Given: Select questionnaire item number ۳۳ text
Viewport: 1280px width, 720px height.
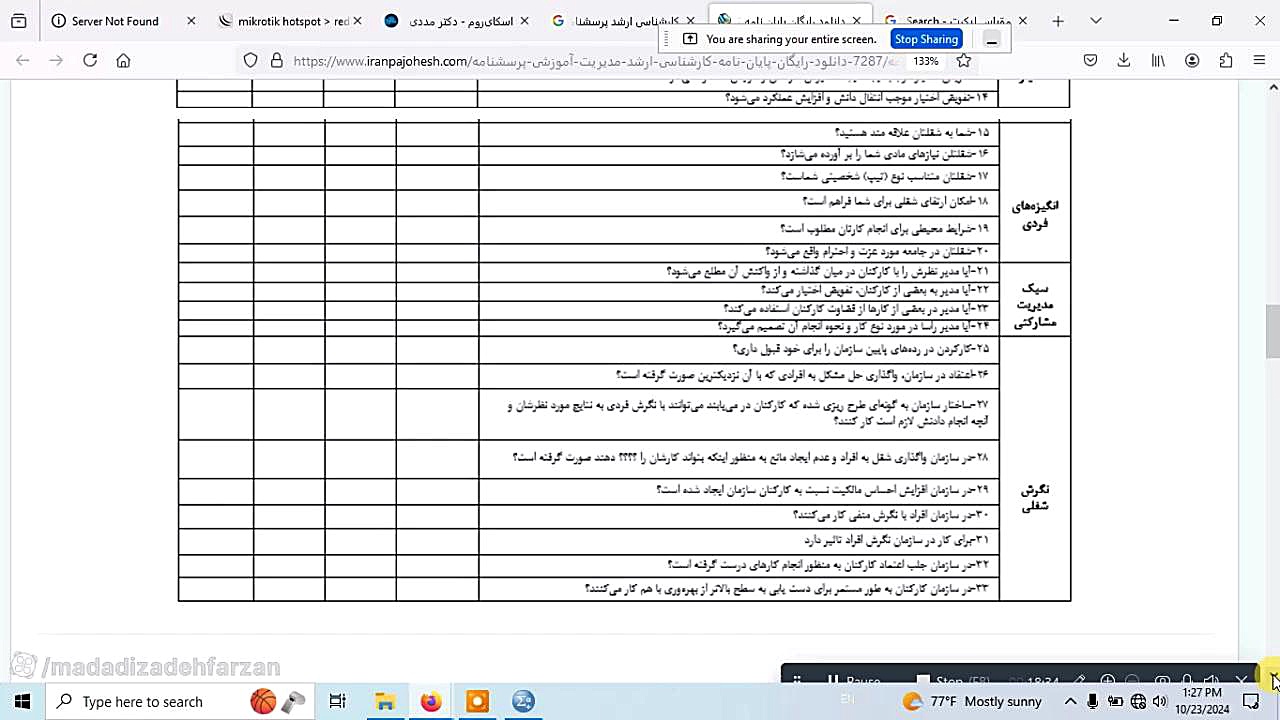Looking at the screenshot, I should 787,589.
